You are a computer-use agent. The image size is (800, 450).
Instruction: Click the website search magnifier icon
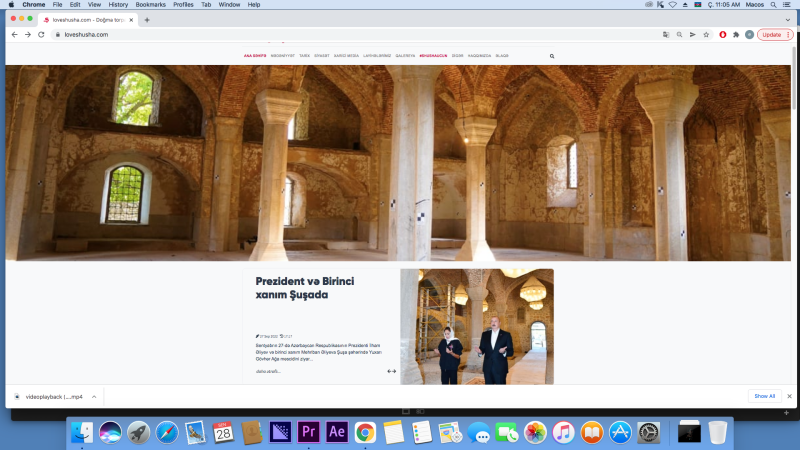552,56
